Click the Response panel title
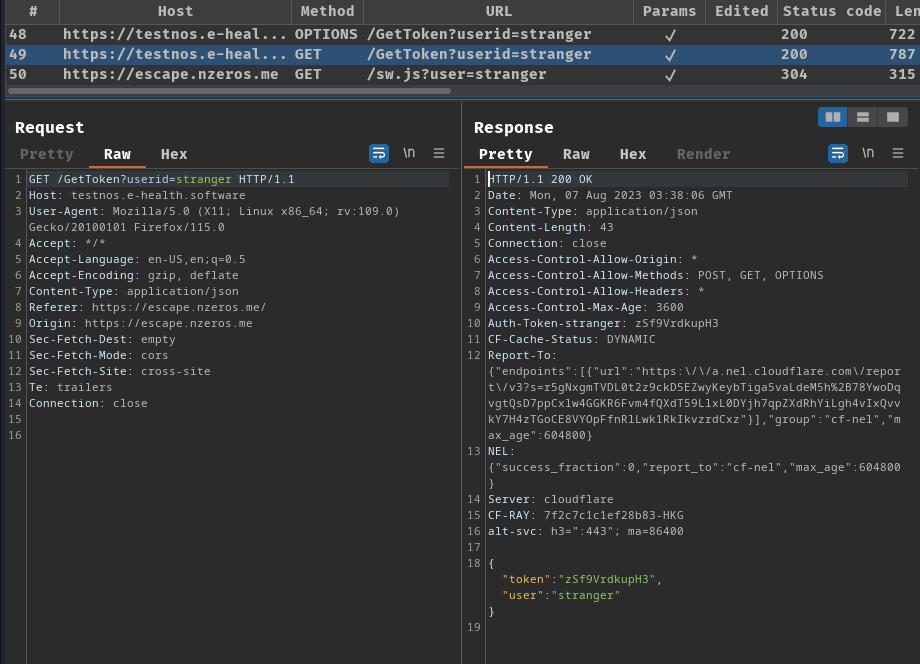The height and width of the screenshot is (664, 920). pos(513,127)
